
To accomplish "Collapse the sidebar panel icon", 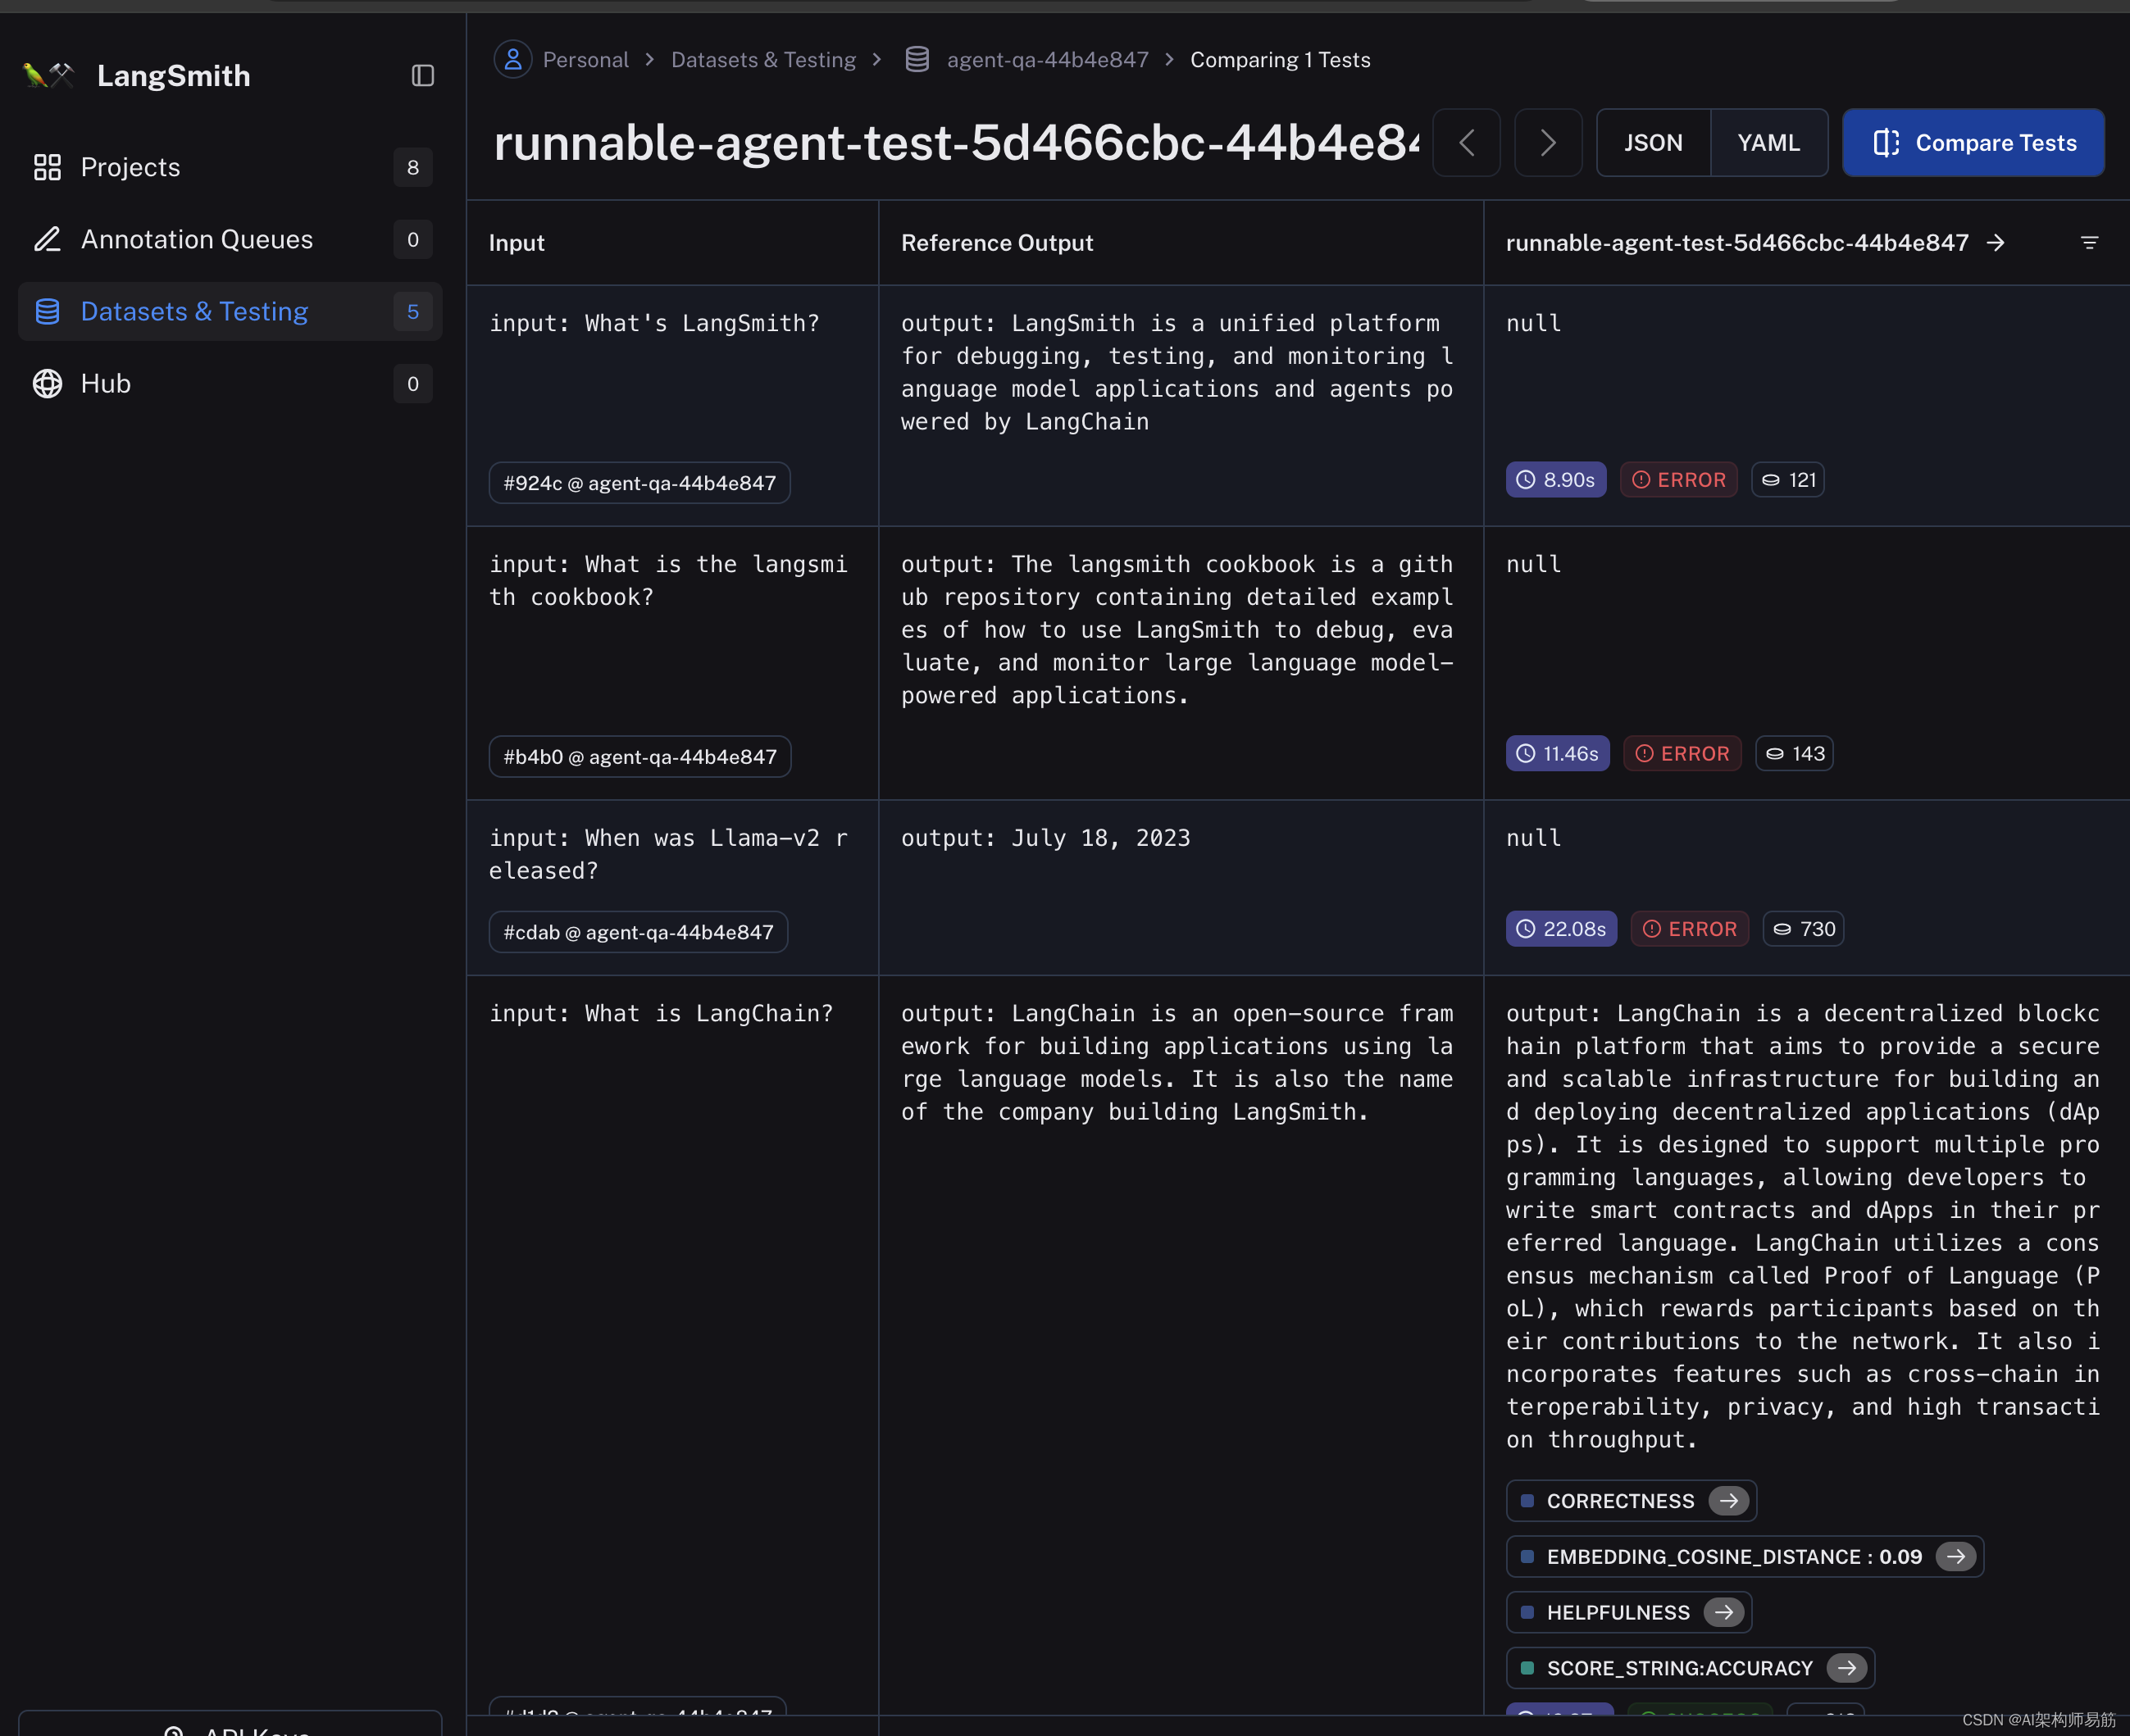I will [x=423, y=76].
